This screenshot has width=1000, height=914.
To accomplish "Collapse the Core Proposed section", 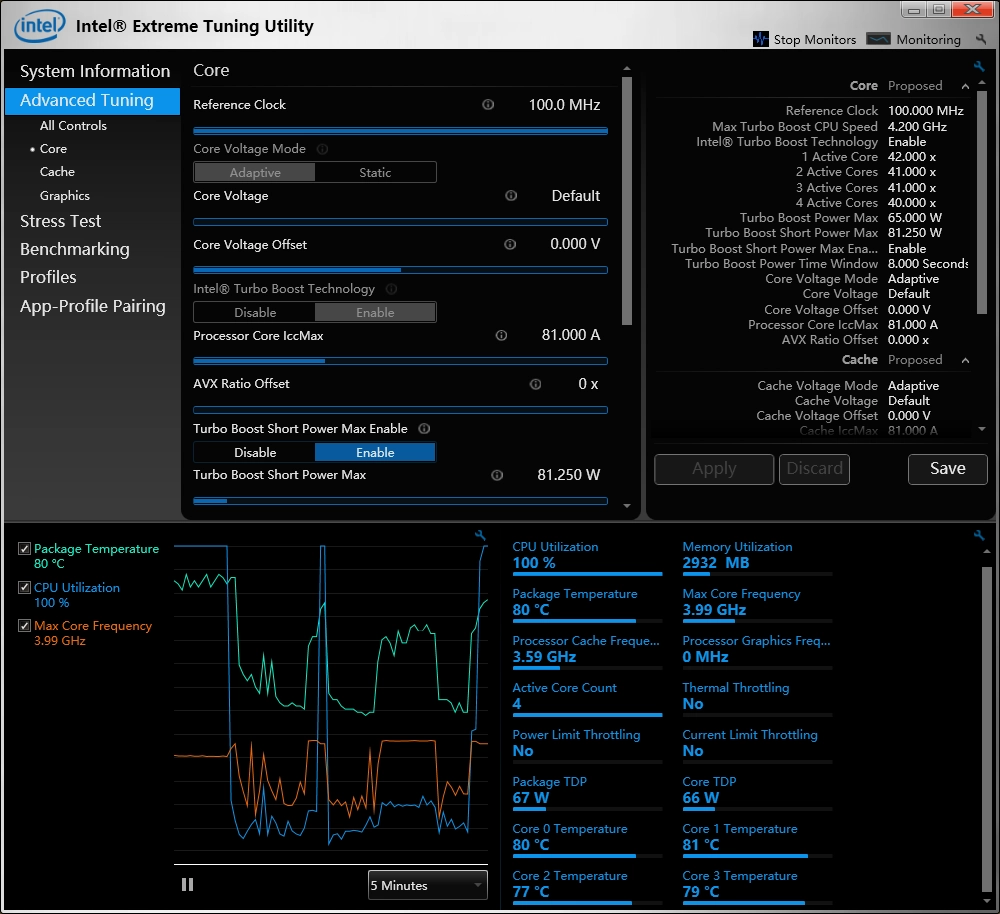I will [965, 86].
